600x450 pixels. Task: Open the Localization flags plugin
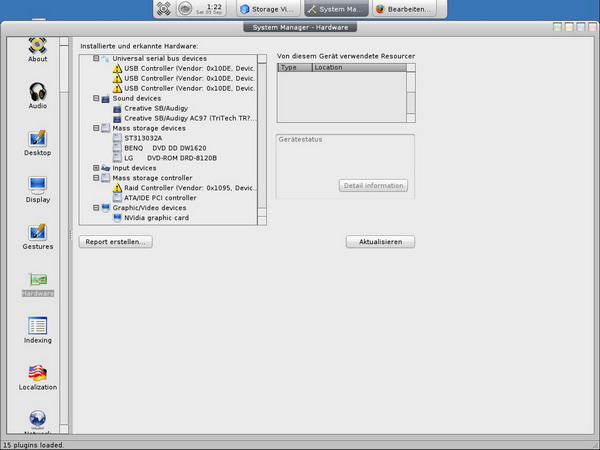tap(38, 377)
